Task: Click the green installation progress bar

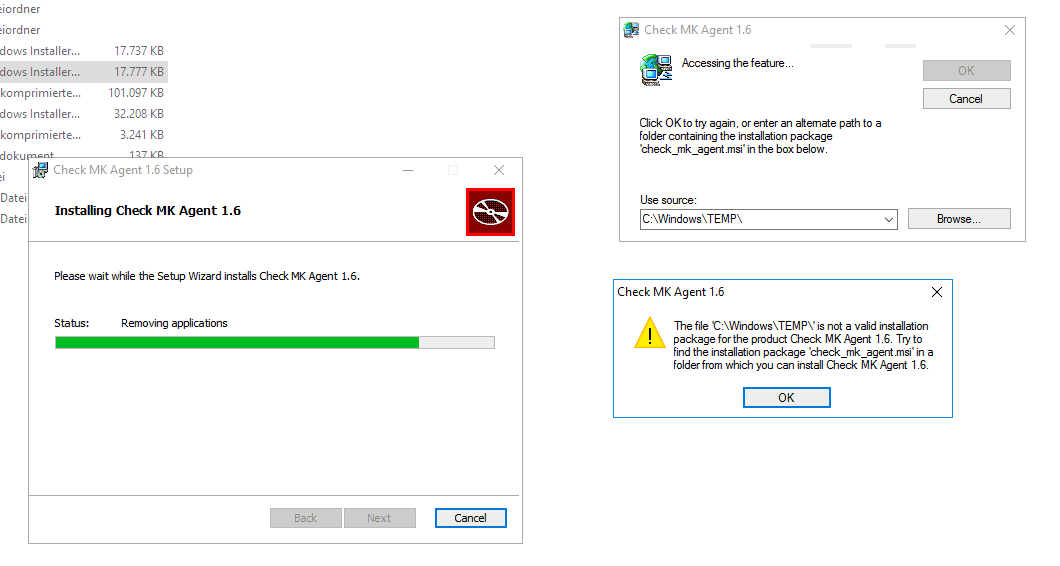Action: pyautogui.click(x=237, y=342)
